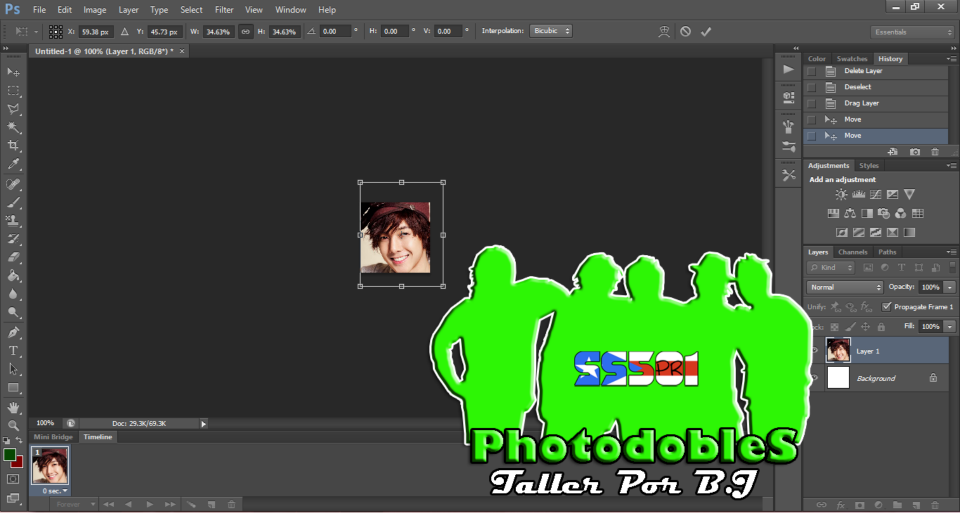Open the Essentials workspace dropdown
Viewport: 960px width, 513px height.
point(912,32)
